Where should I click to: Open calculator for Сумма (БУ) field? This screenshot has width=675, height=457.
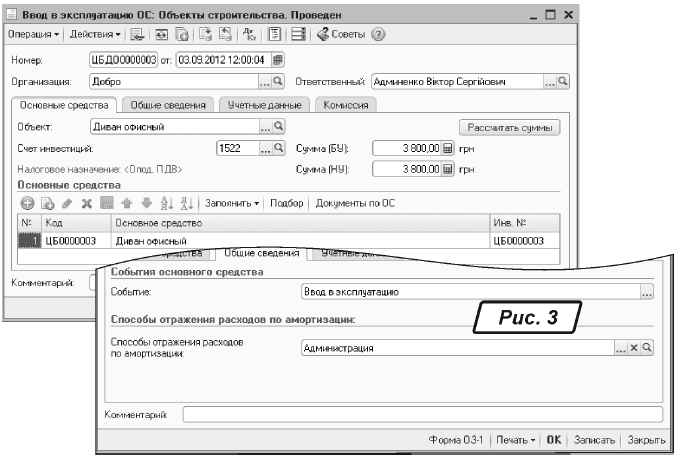coord(447,148)
